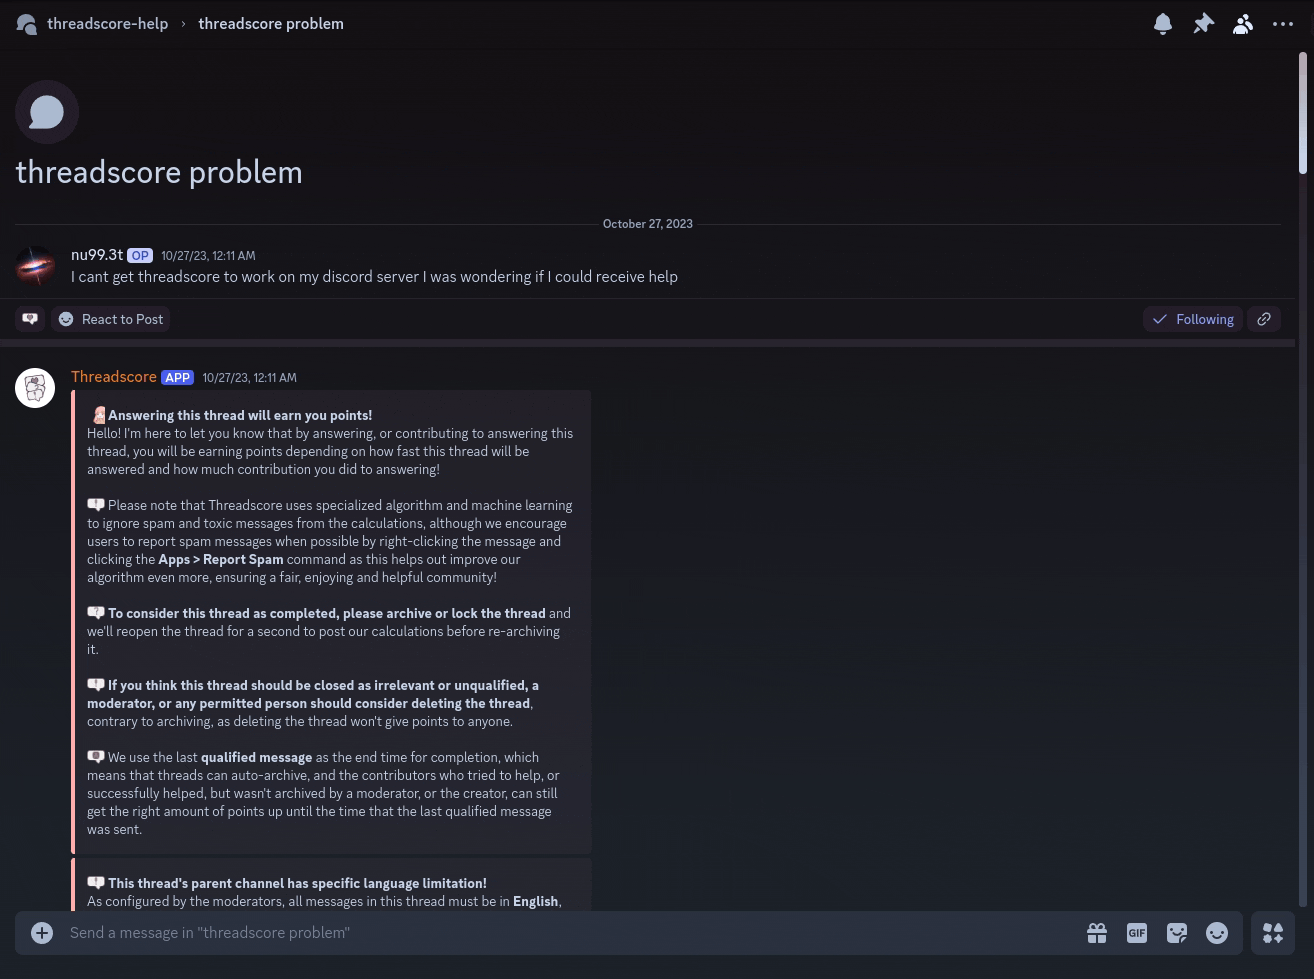Toggle the Following button
The height and width of the screenshot is (979, 1314).
[1193, 319]
